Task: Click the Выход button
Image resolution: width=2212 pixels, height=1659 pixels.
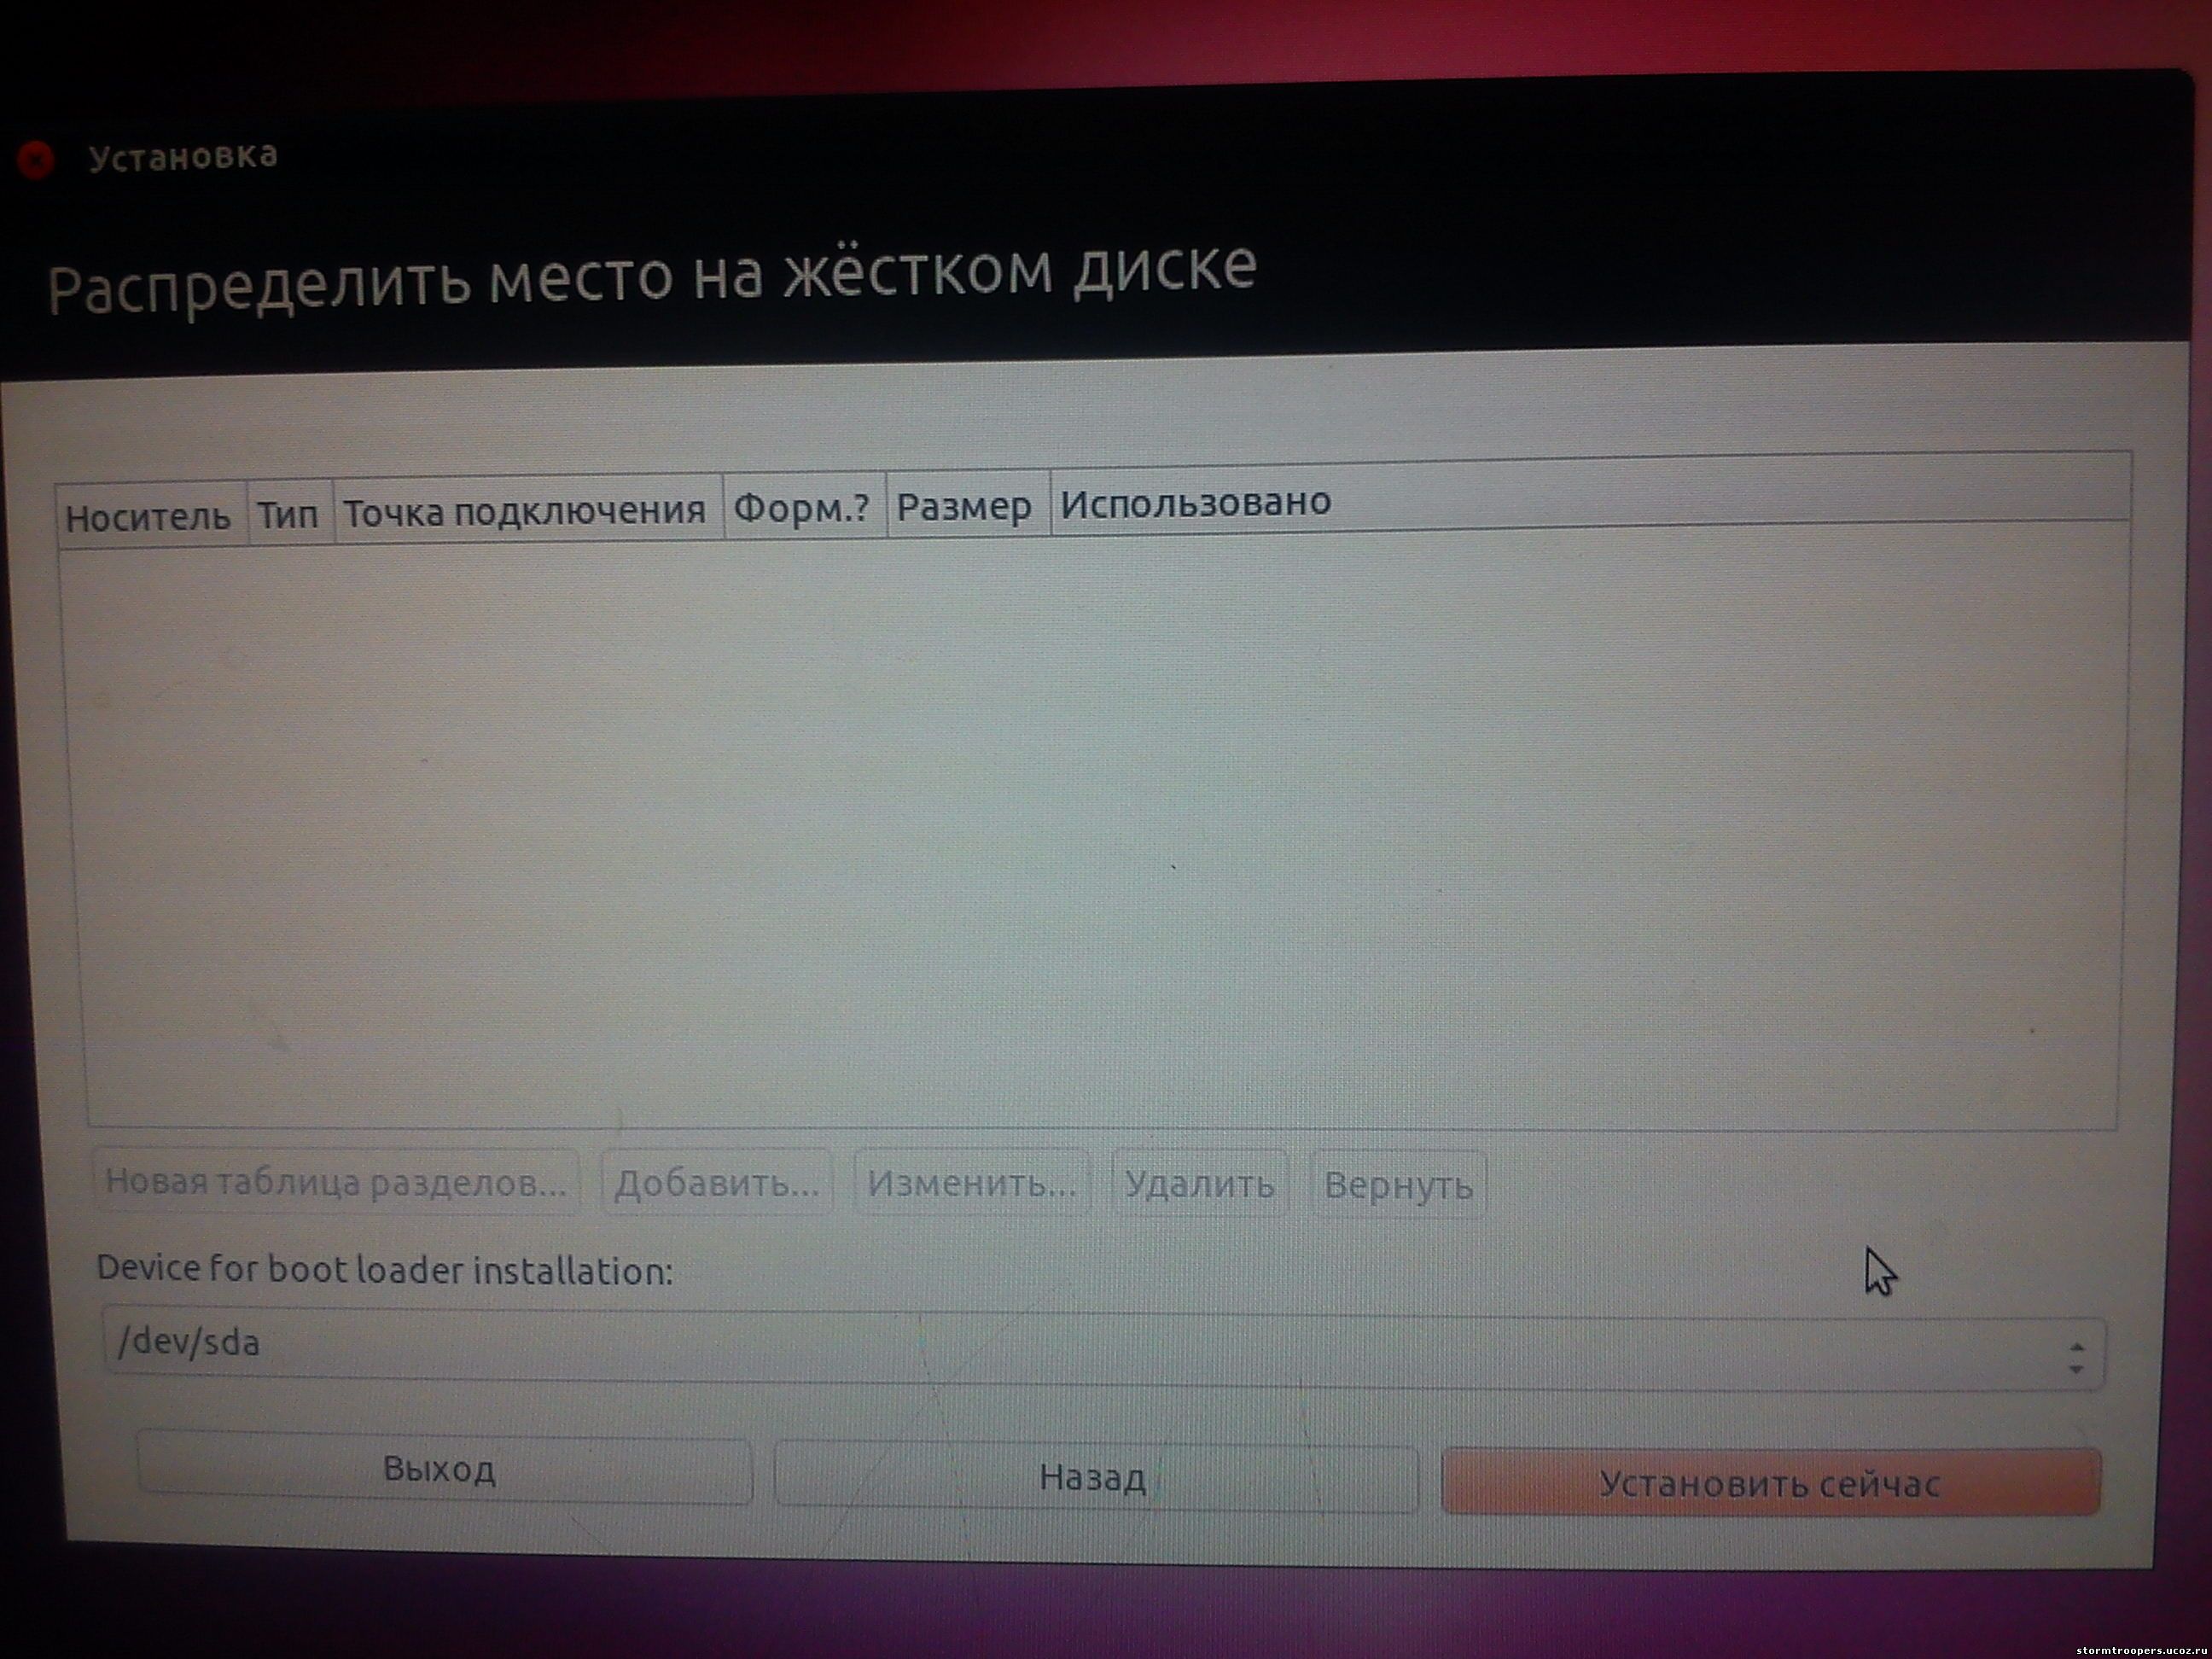Action: pos(443,1469)
